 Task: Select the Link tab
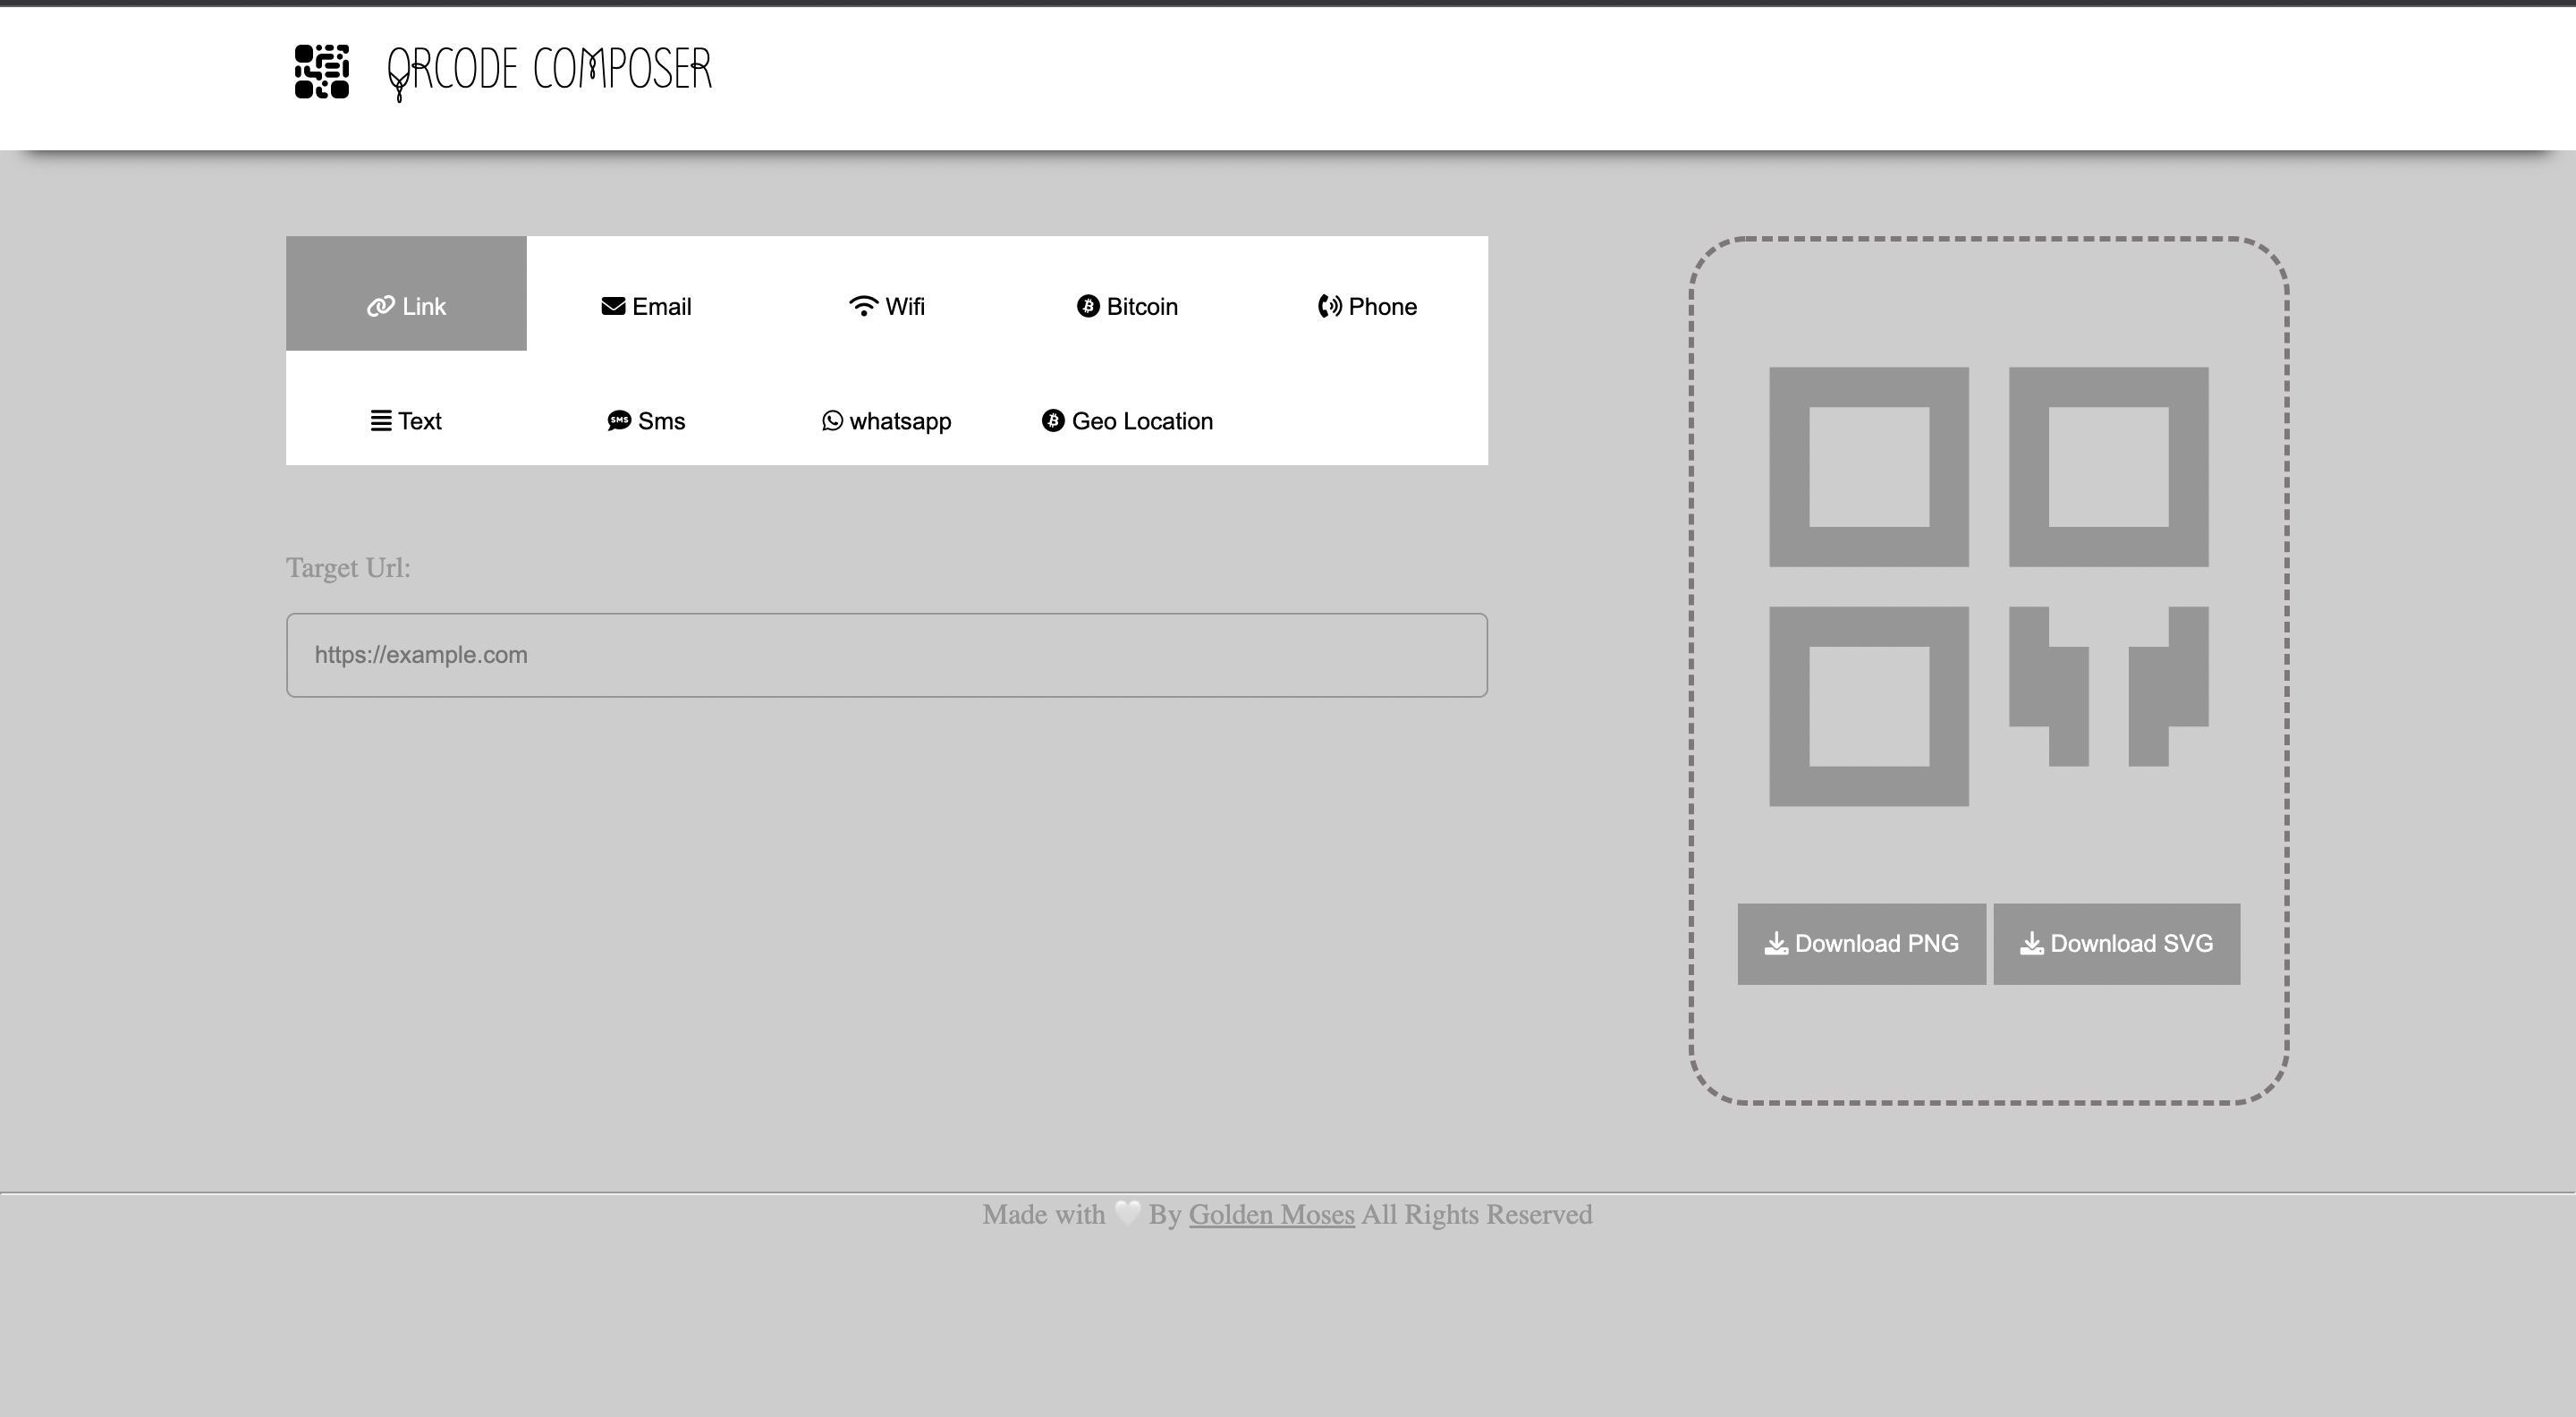tap(406, 293)
